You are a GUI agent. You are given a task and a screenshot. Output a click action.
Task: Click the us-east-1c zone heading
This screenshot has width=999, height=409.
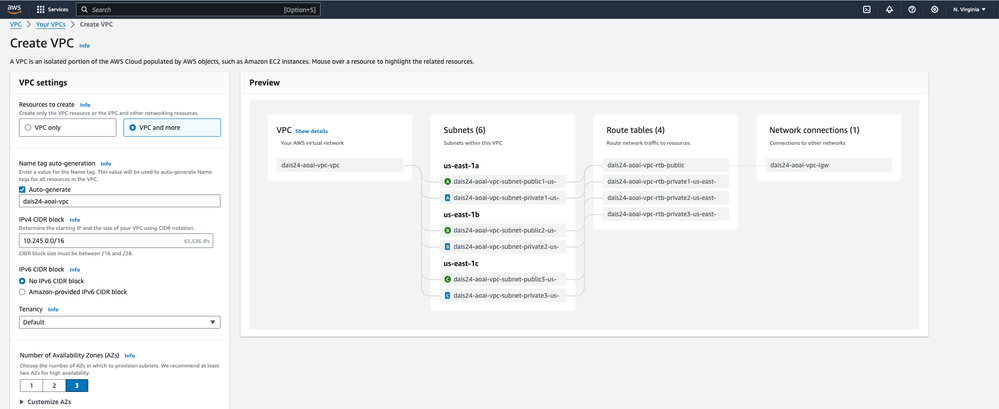click(x=461, y=263)
